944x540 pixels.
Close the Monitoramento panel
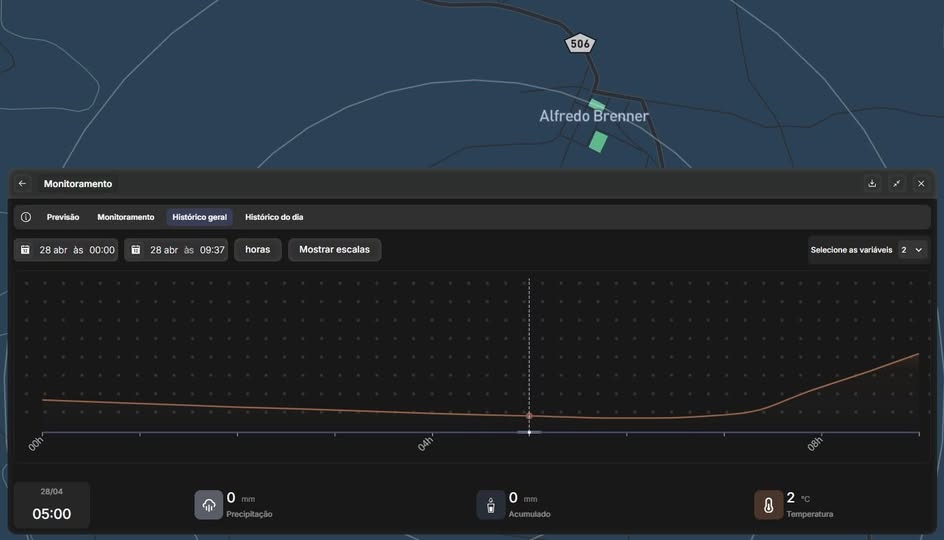point(921,184)
